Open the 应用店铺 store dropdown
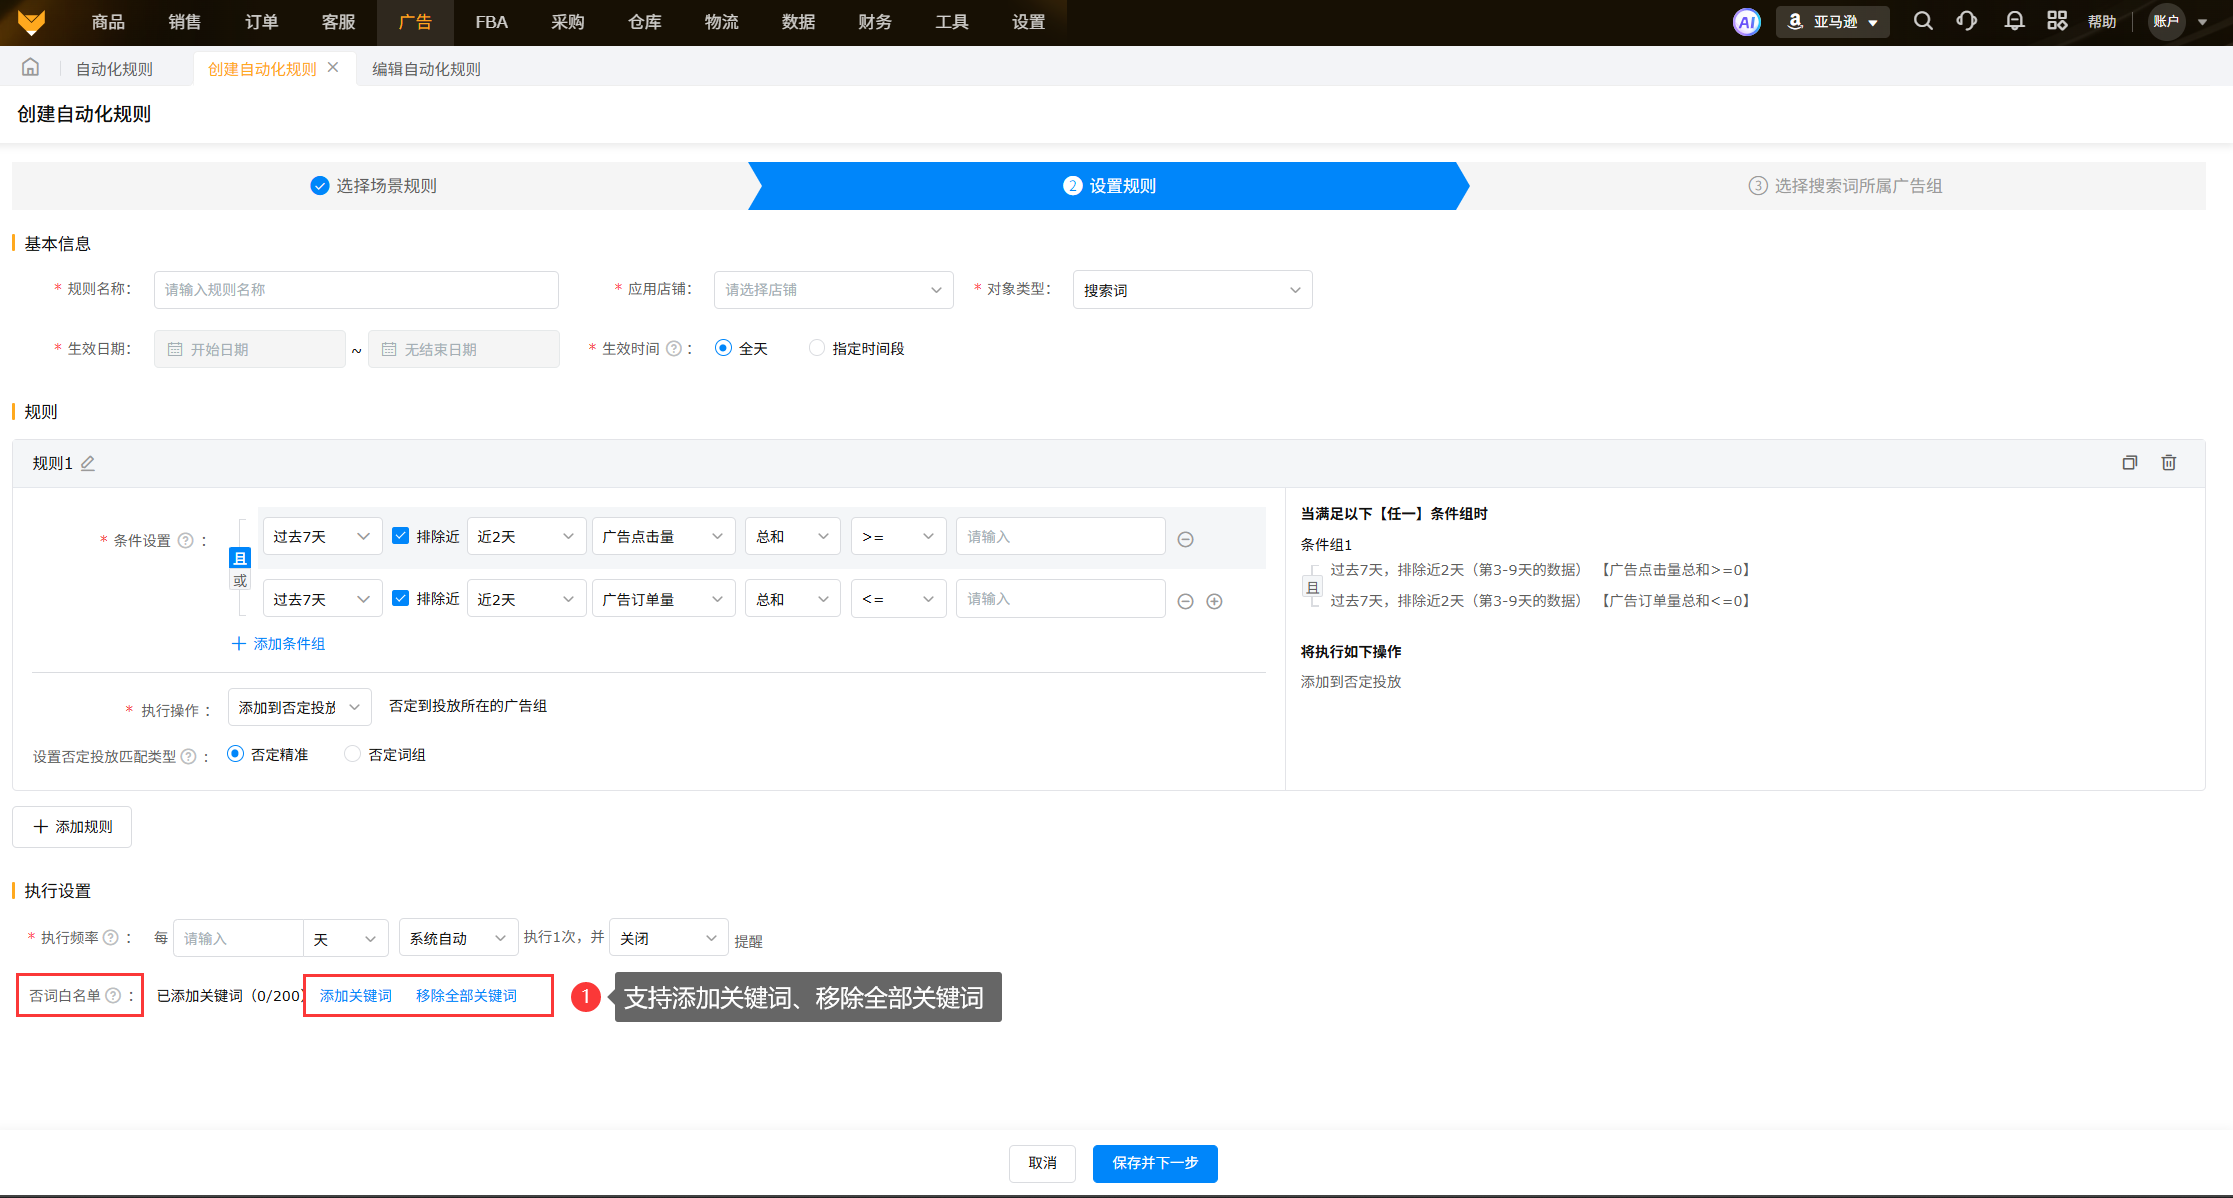2233x1198 pixels. tap(833, 290)
